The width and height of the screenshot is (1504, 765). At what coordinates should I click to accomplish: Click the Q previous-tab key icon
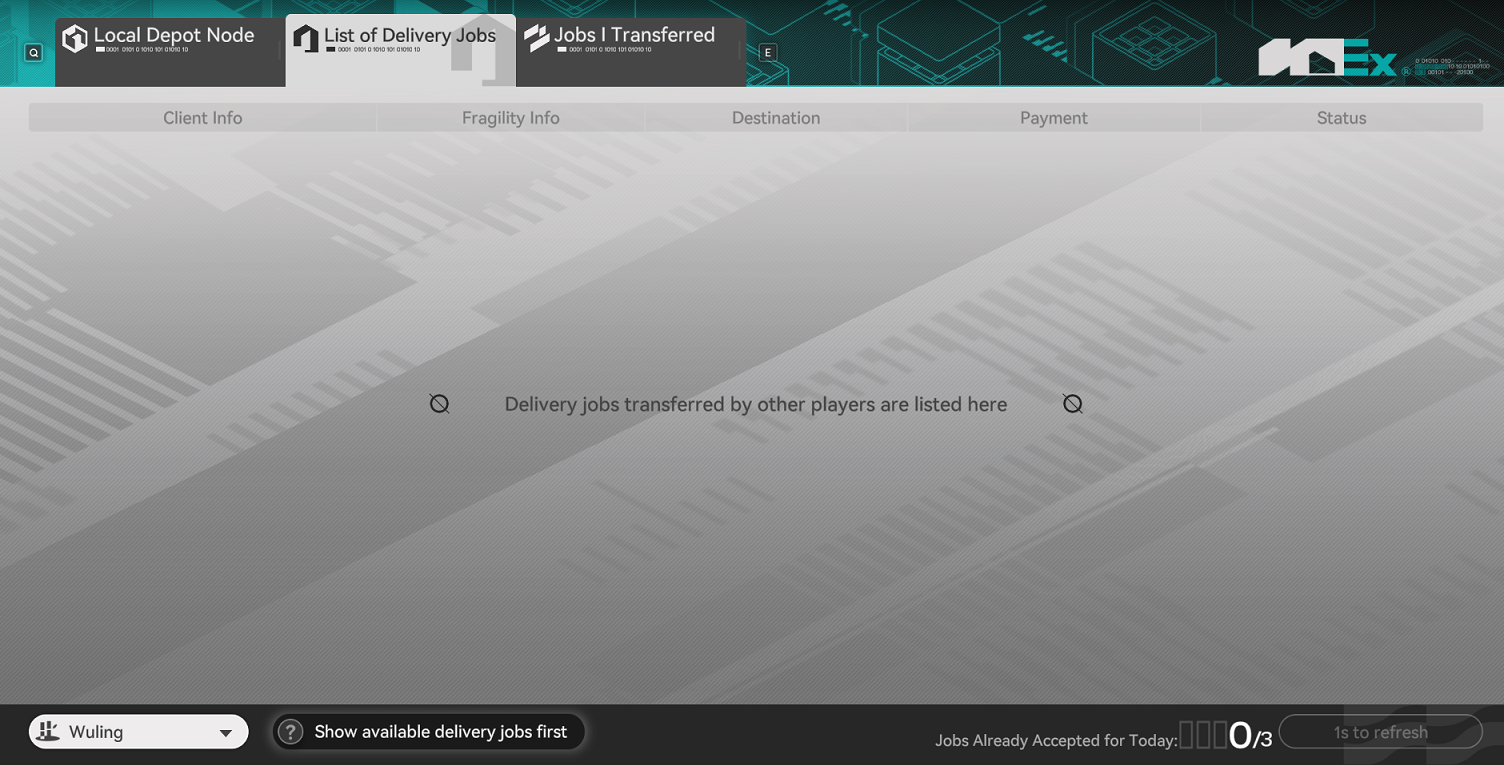(34, 53)
